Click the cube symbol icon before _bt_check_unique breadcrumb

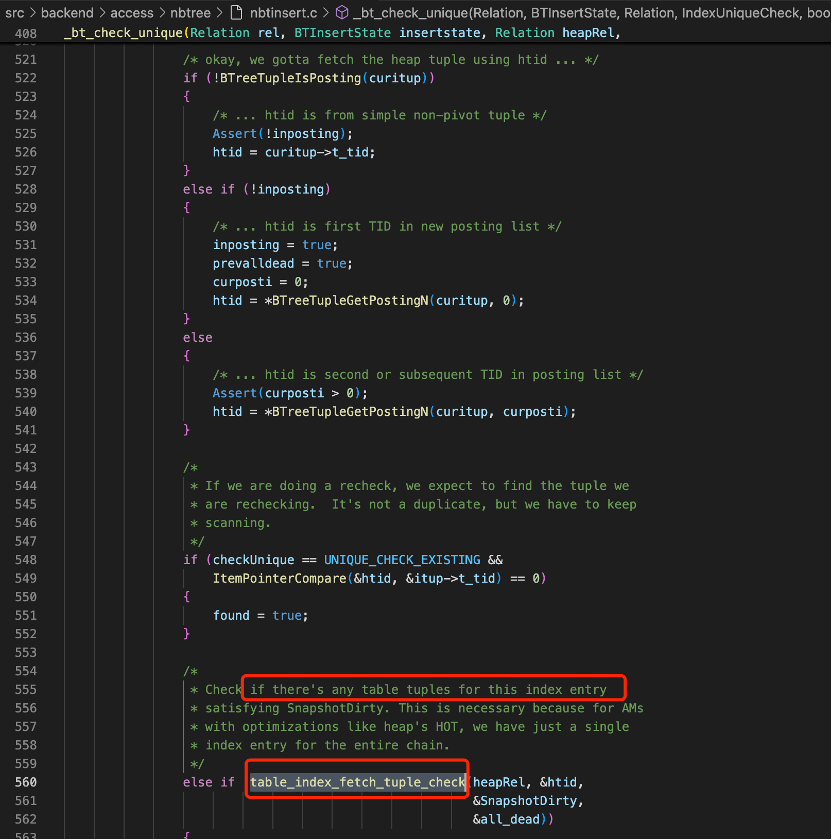coord(342,12)
